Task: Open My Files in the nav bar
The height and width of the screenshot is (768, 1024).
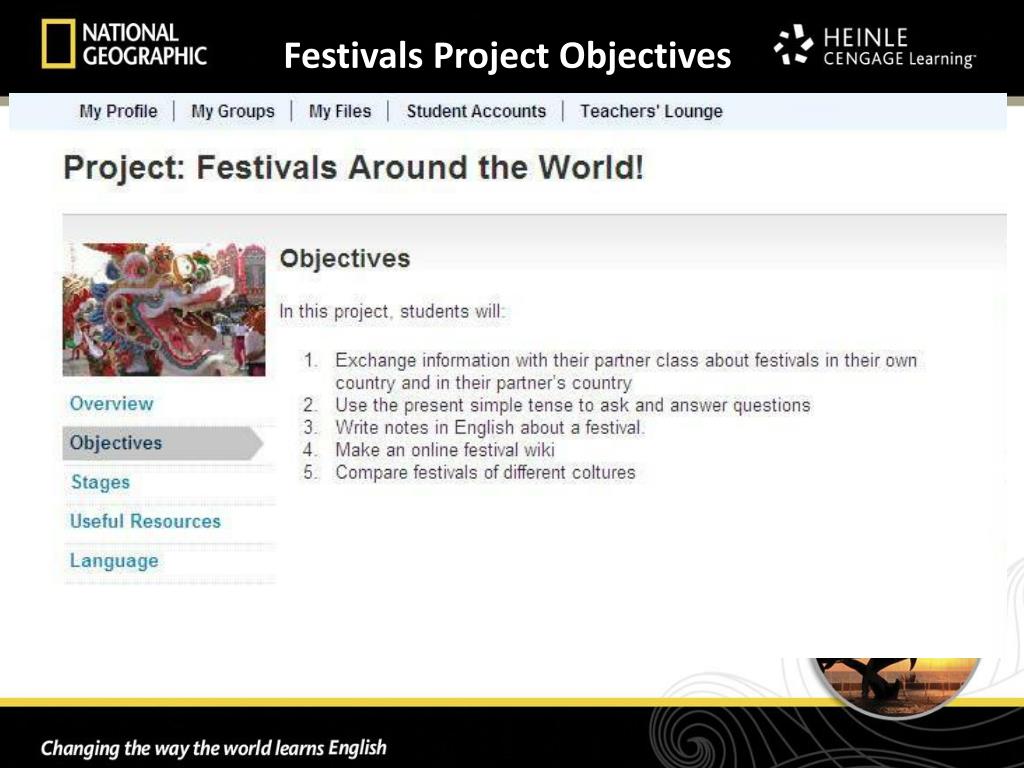Action: (340, 112)
